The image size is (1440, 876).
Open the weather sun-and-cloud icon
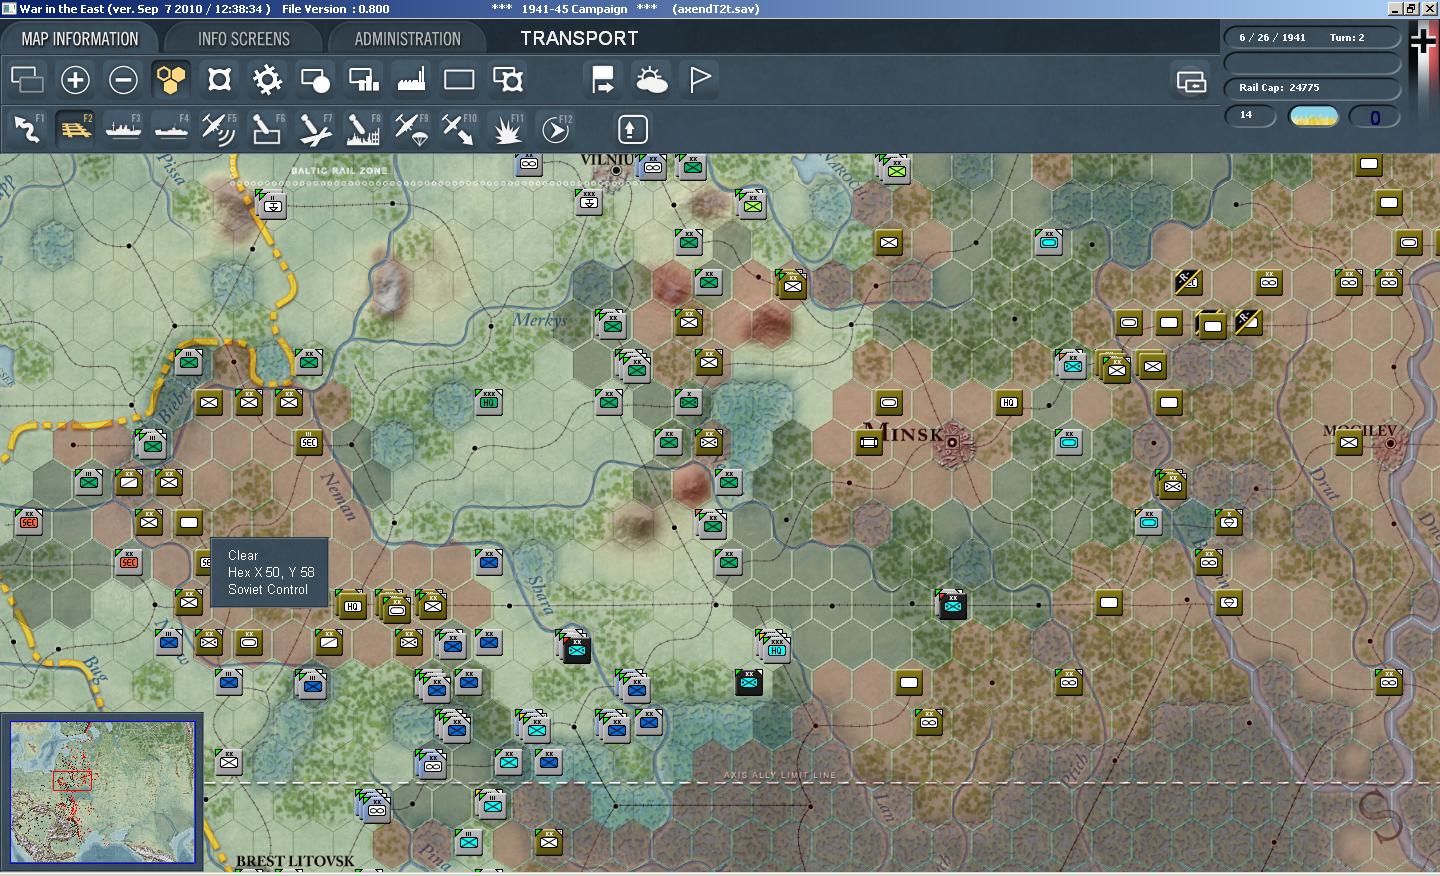pyautogui.click(x=651, y=80)
